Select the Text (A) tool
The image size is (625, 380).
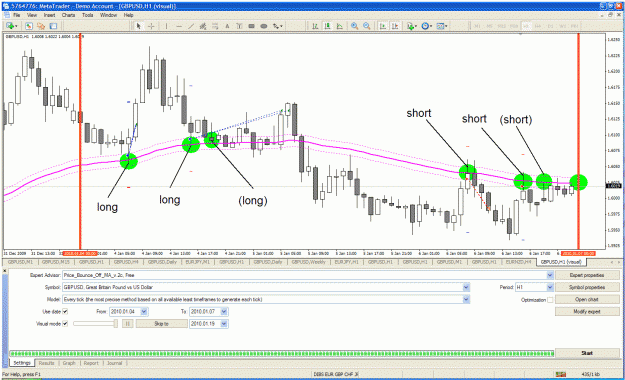point(227,26)
